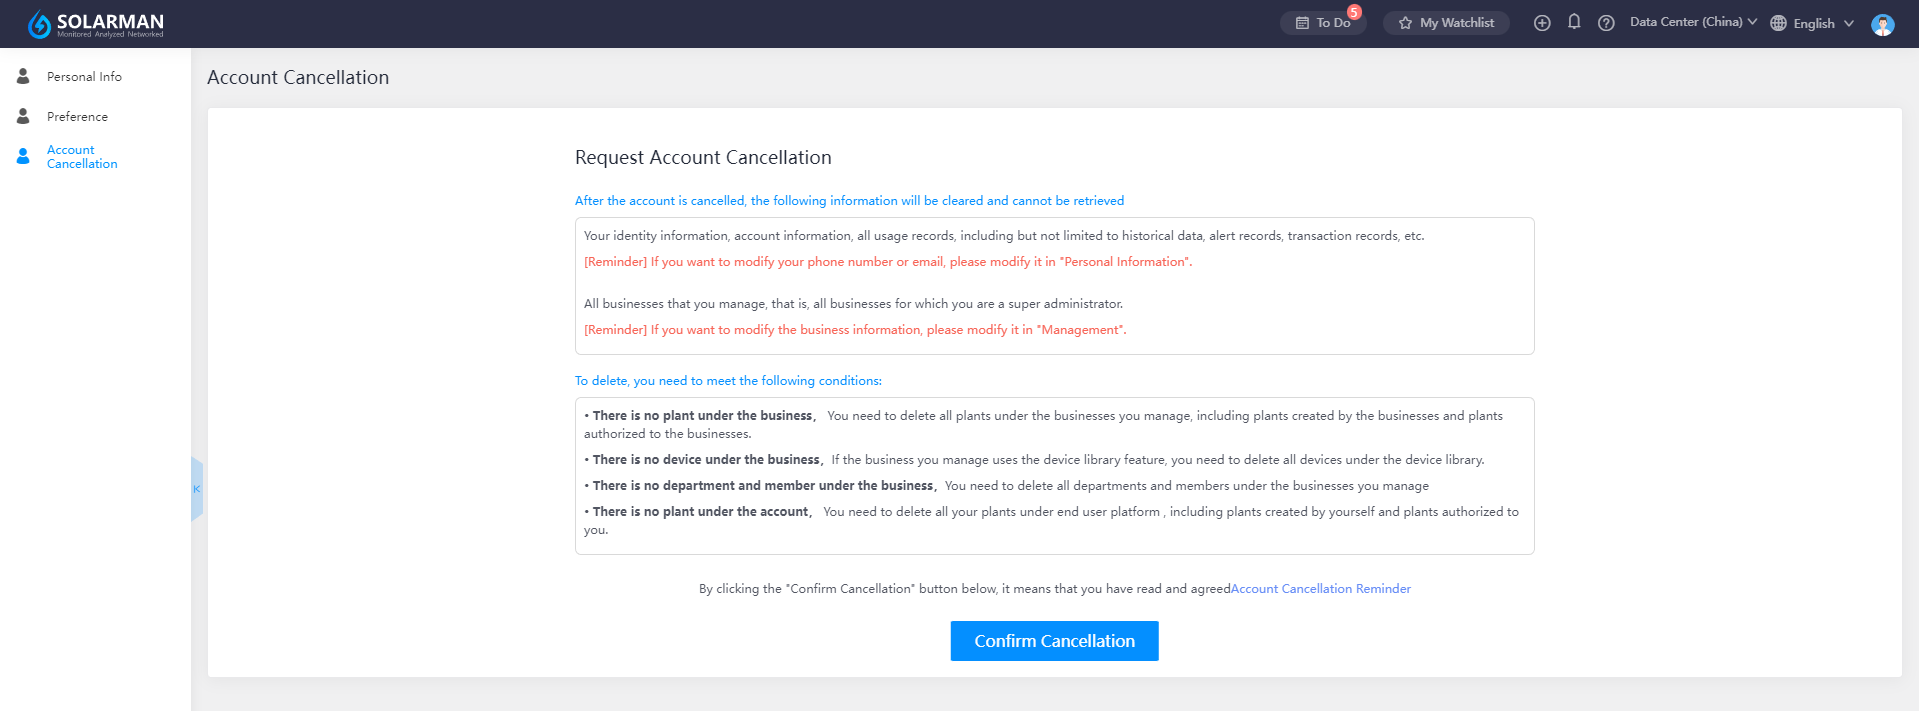This screenshot has width=1919, height=711.
Task: Open the English language dropdown arrow
Action: coord(1849,23)
